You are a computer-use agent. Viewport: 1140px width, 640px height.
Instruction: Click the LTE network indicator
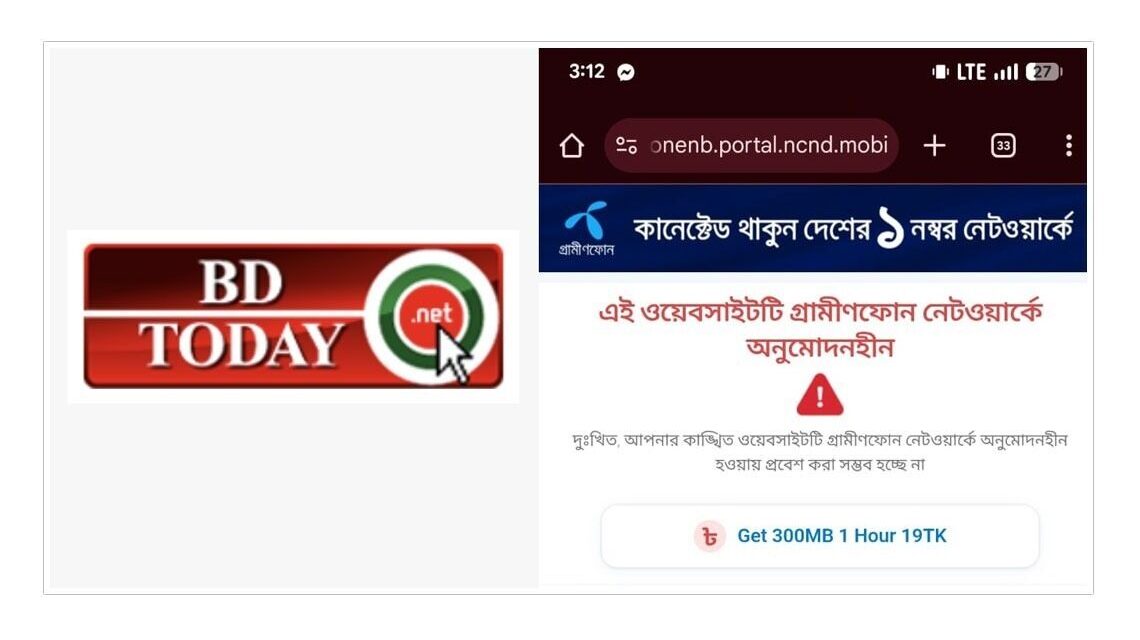pos(971,72)
